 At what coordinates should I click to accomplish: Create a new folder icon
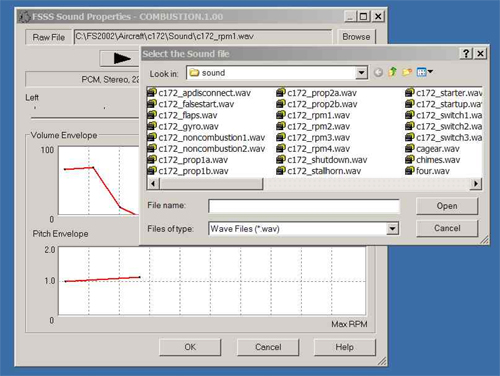[x=407, y=72]
